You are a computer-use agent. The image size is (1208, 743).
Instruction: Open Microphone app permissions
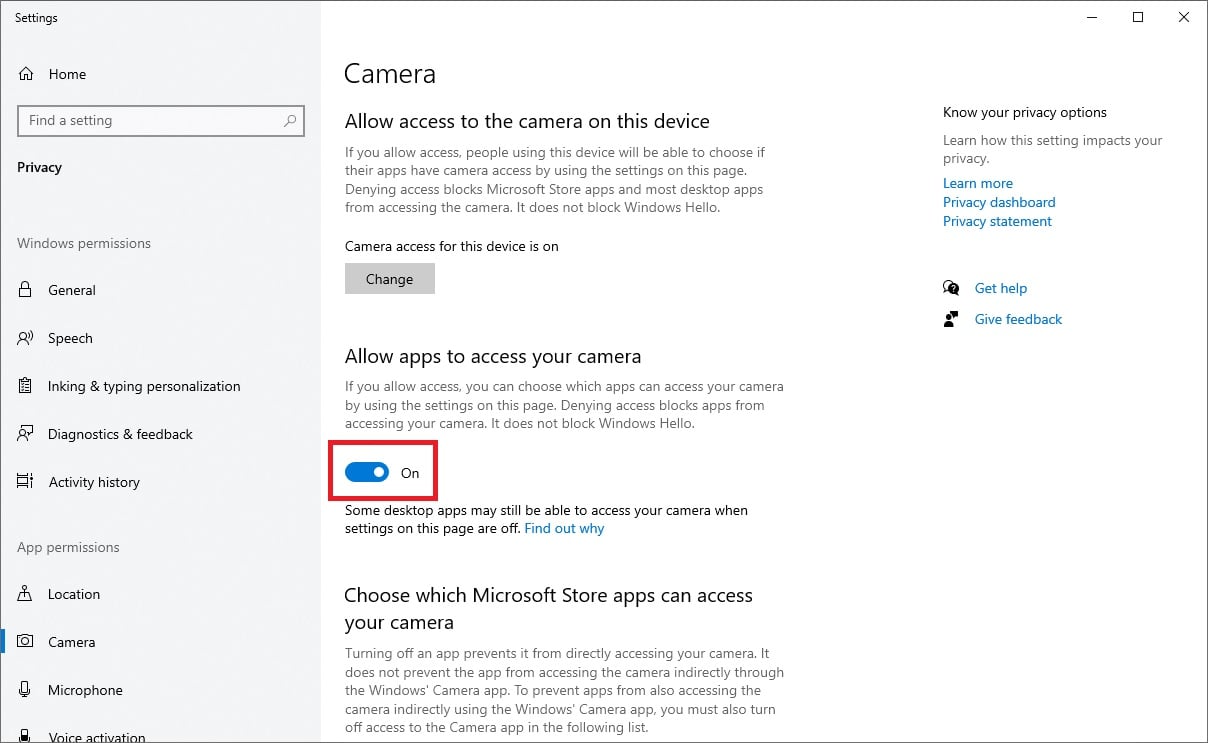point(85,690)
